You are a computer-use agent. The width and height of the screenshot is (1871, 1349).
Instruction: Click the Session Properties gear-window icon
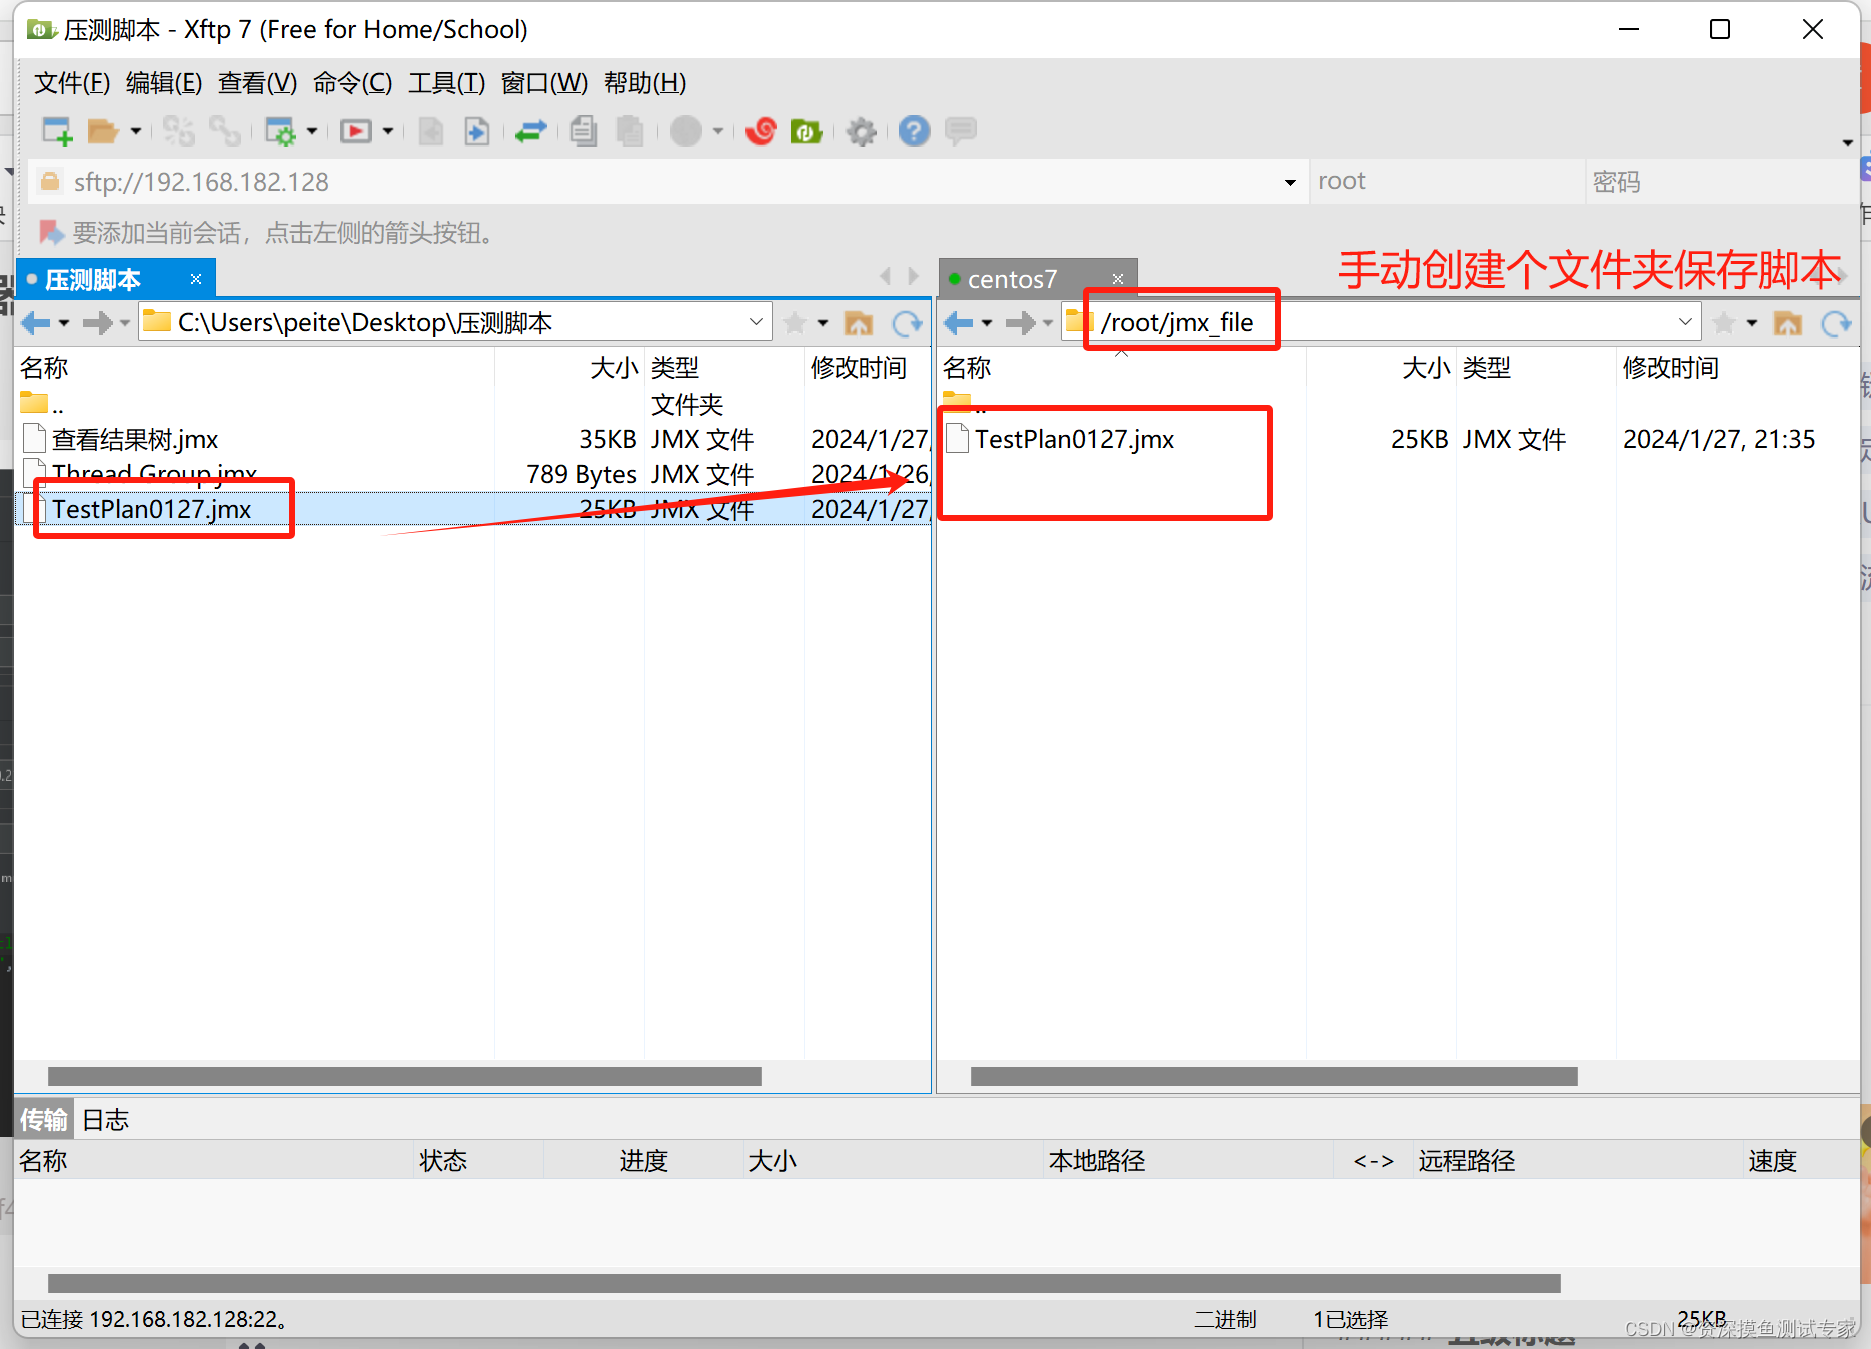tap(280, 131)
